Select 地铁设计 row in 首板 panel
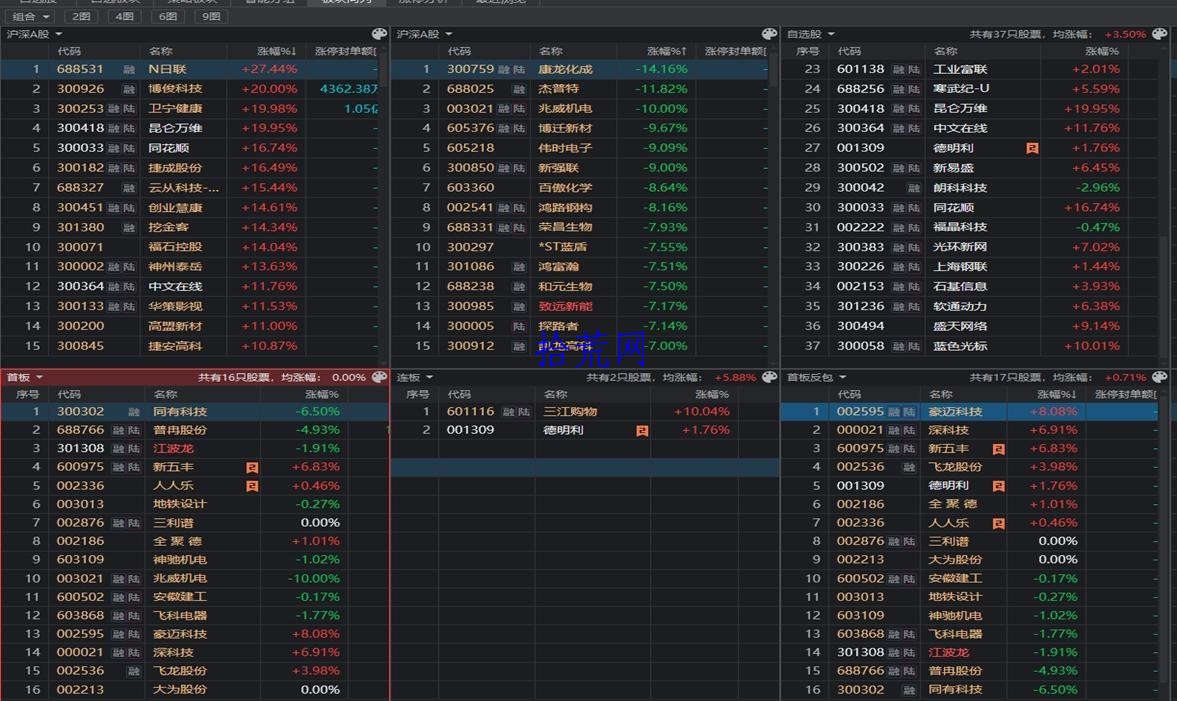The height and width of the screenshot is (701, 1177). (194, 504)
